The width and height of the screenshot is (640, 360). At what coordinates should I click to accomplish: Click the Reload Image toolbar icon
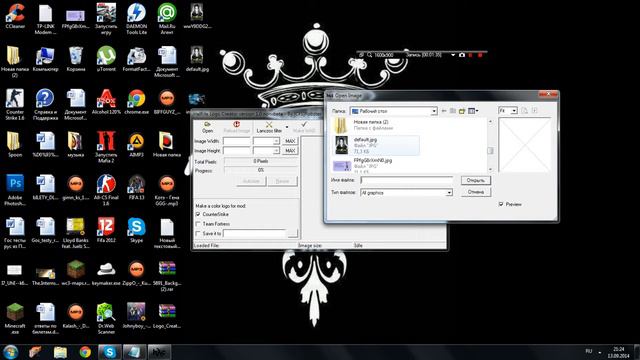237,127
